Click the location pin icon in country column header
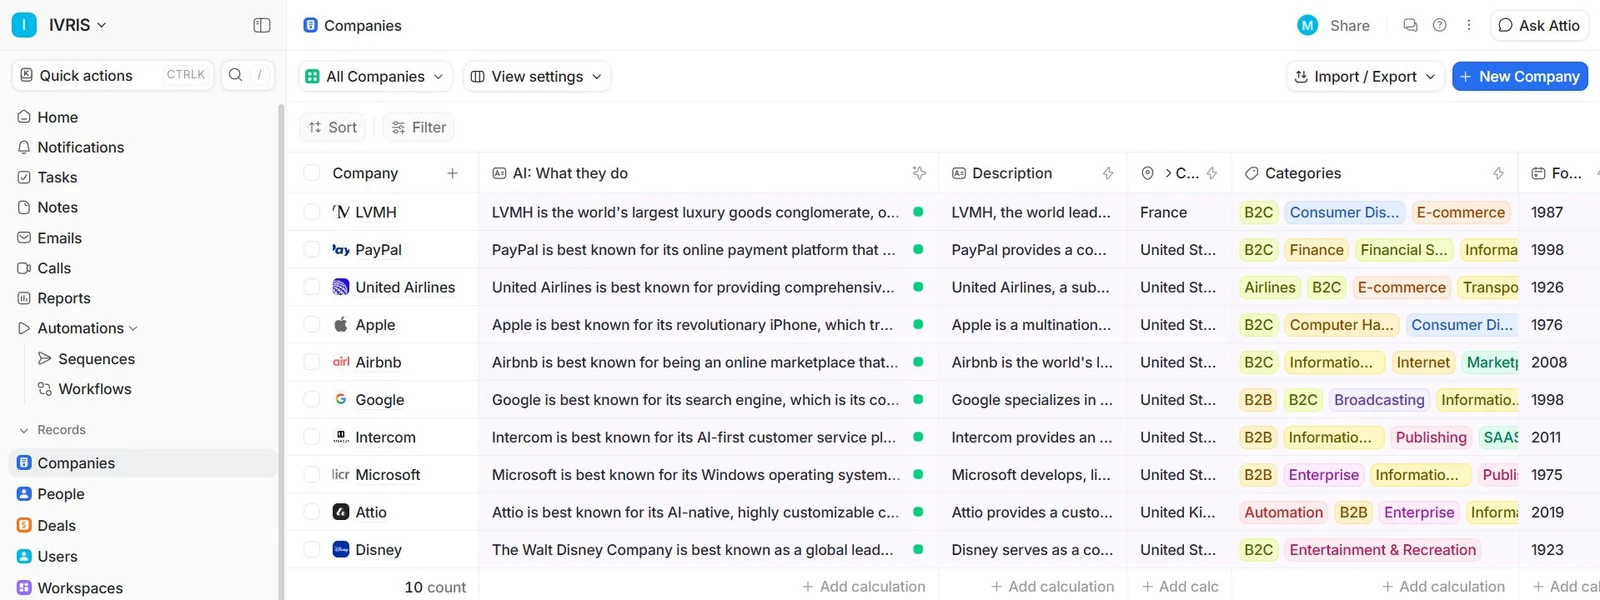This screenshot has width=1600, height=600. (1147, 173)
